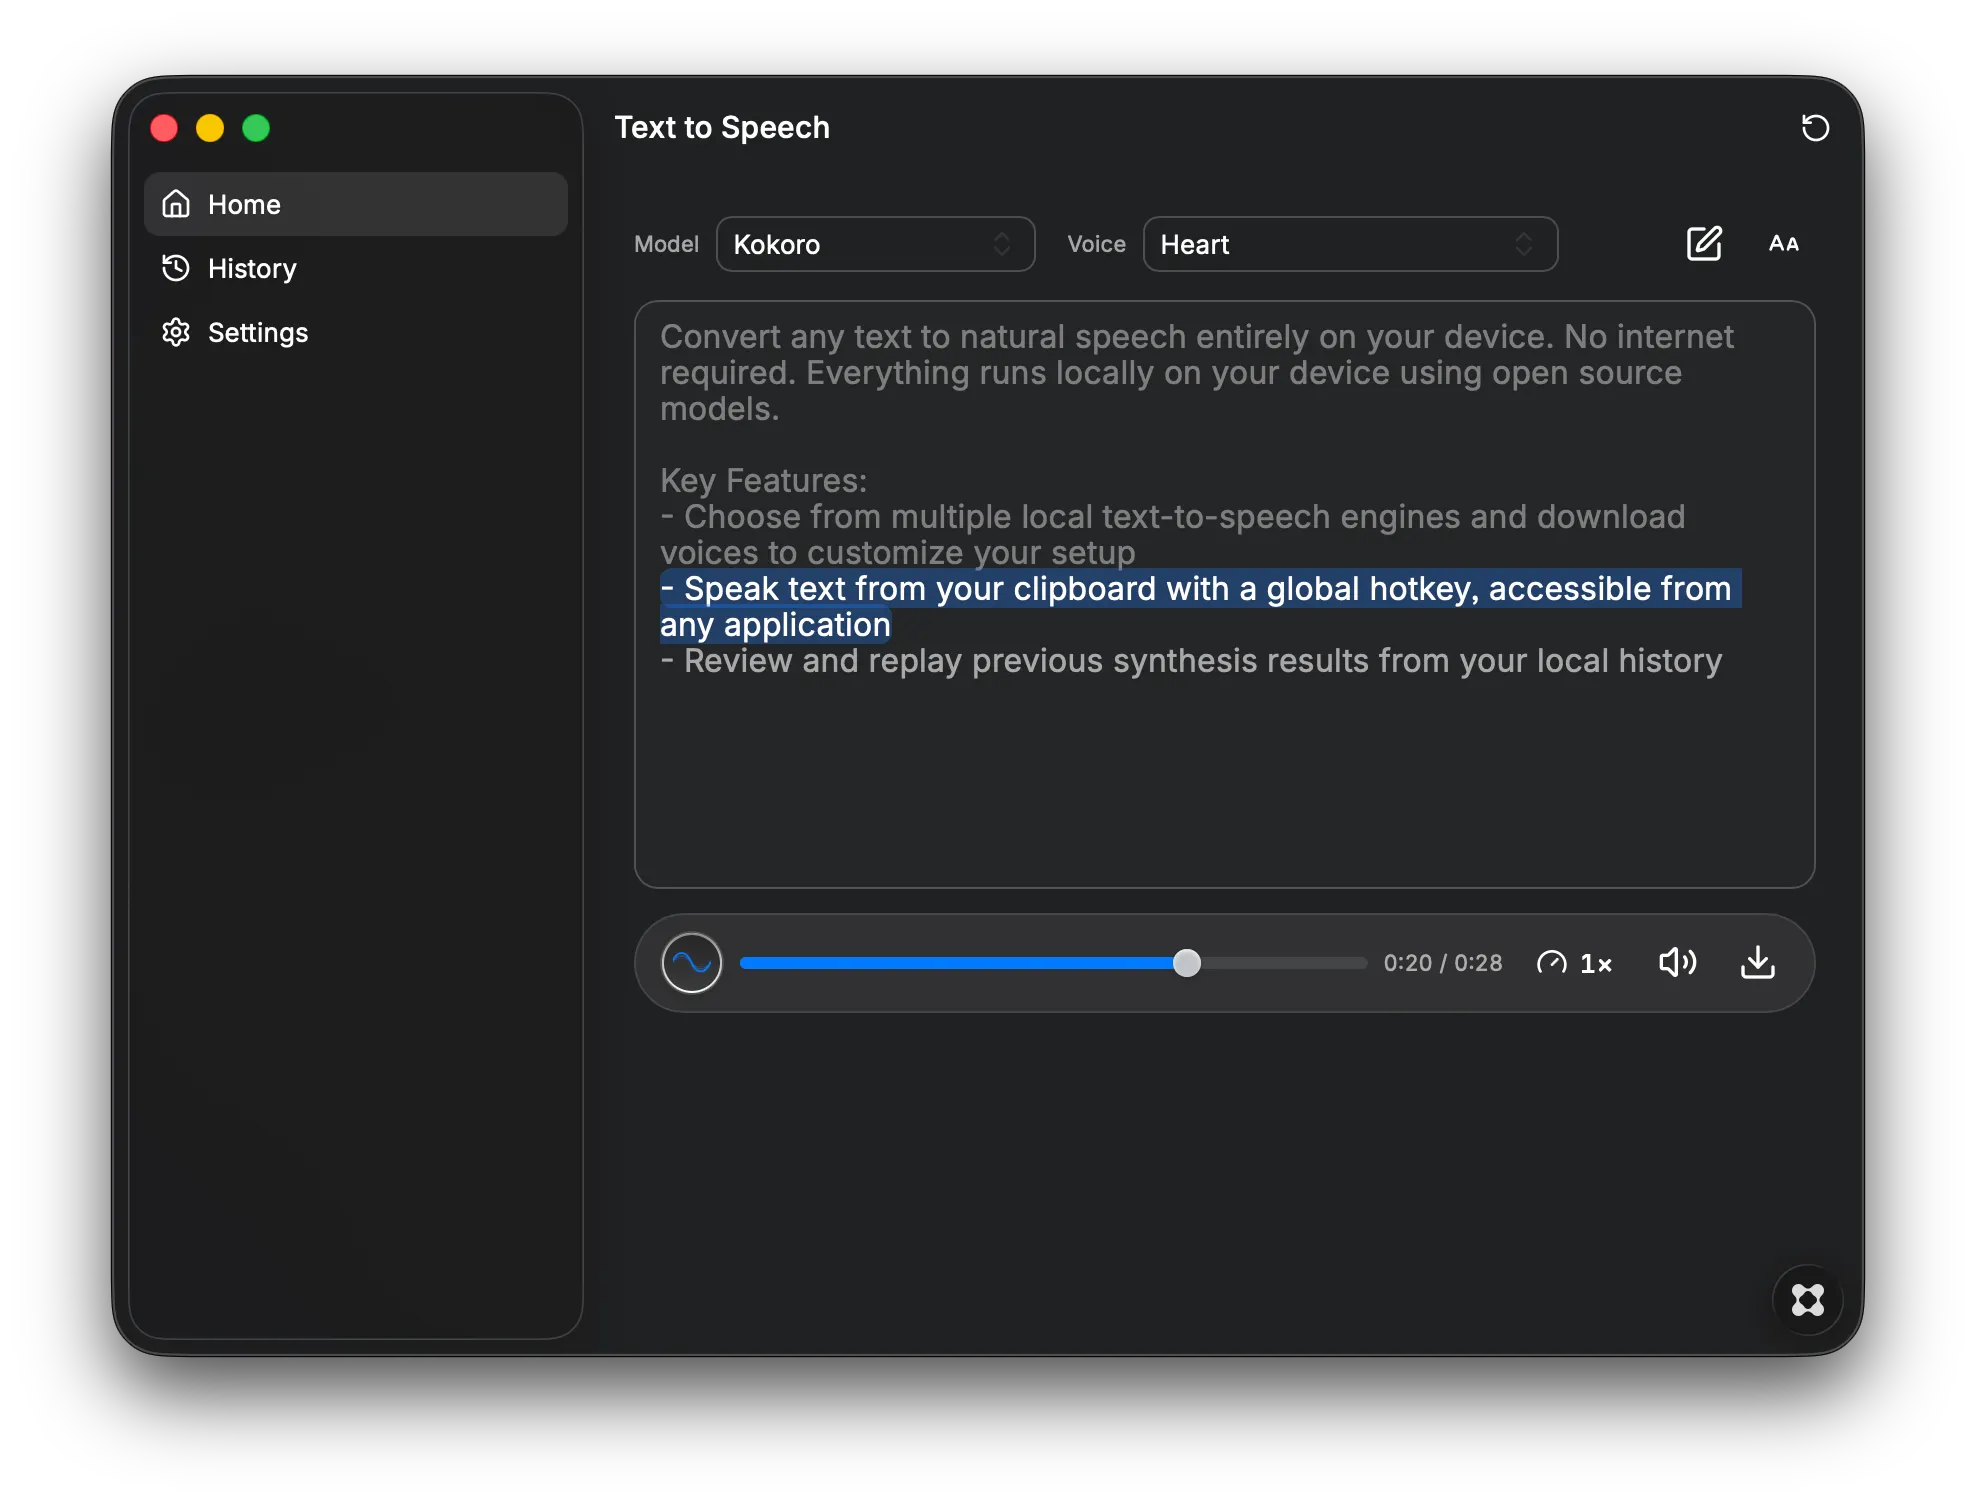This screenshot has height=1504, width=1976.
Task: Click the highlighted 'Speak text from your clipboard' line
Action: (1200, 606)
